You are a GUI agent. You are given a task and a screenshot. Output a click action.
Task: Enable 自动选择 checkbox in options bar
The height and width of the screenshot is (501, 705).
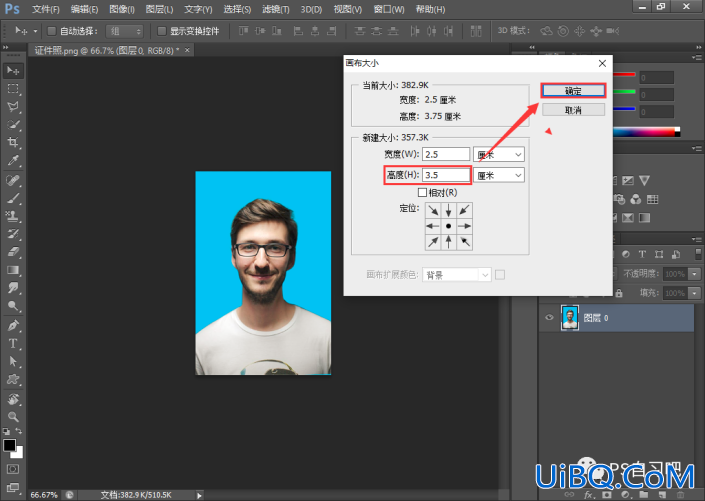[x=52, y=31]
